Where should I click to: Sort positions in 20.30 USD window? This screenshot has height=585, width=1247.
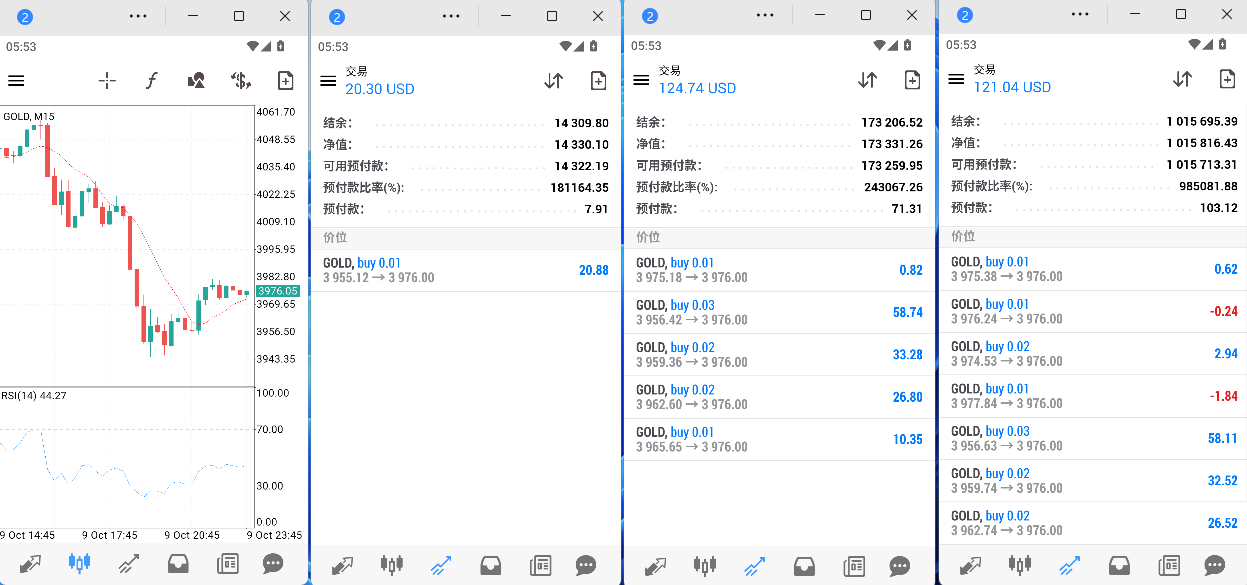pos(553,81)
